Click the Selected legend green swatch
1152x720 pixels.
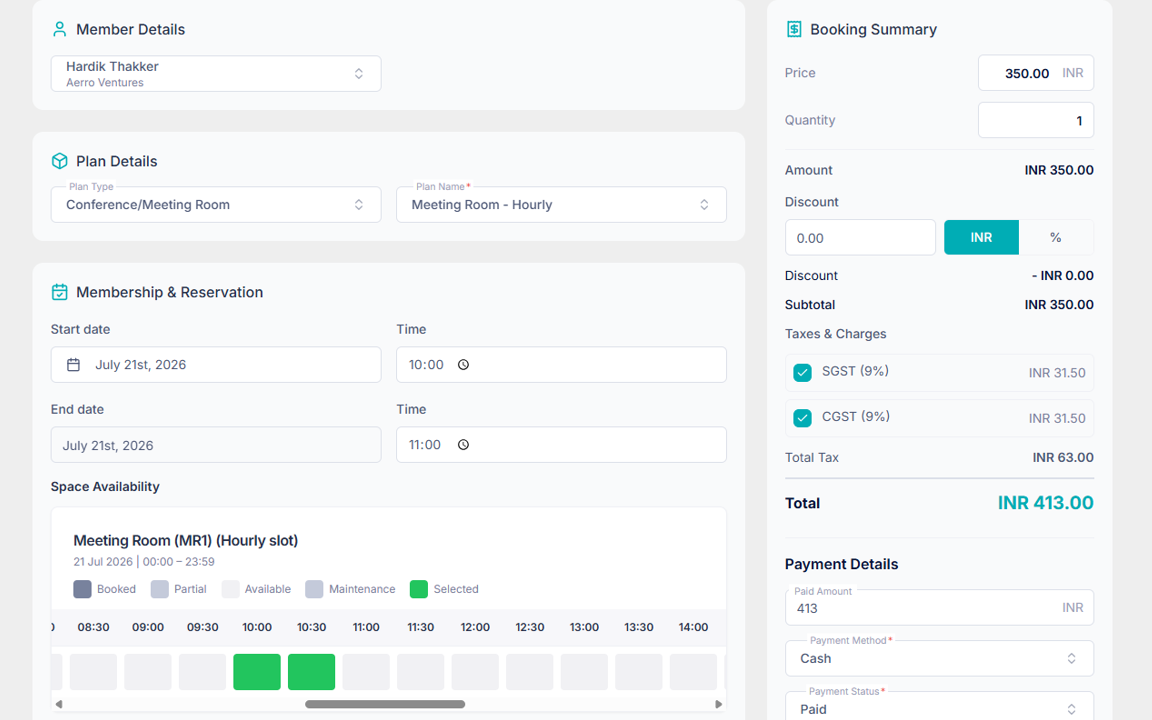(x=419, y=589)
